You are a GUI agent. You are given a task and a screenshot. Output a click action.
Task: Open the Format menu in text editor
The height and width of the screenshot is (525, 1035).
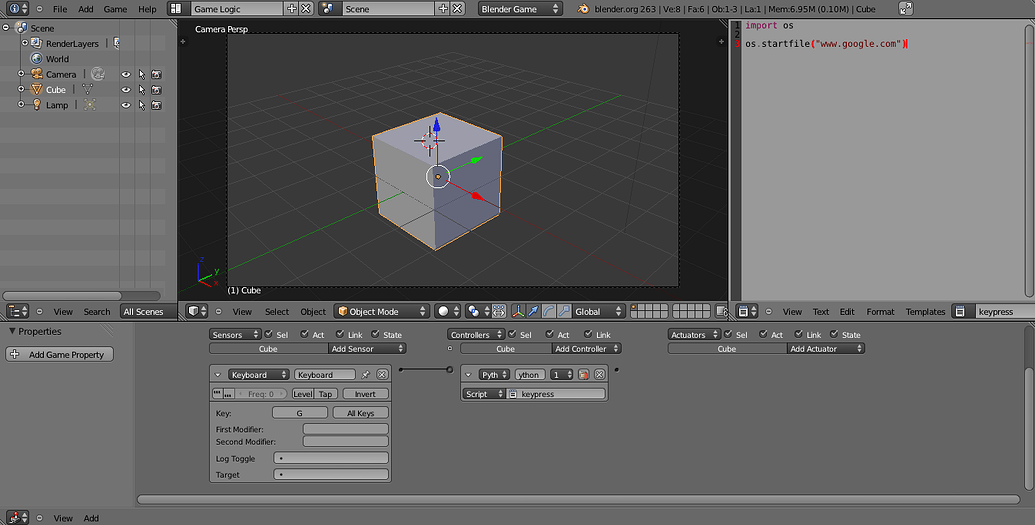(x=880, y=311)
